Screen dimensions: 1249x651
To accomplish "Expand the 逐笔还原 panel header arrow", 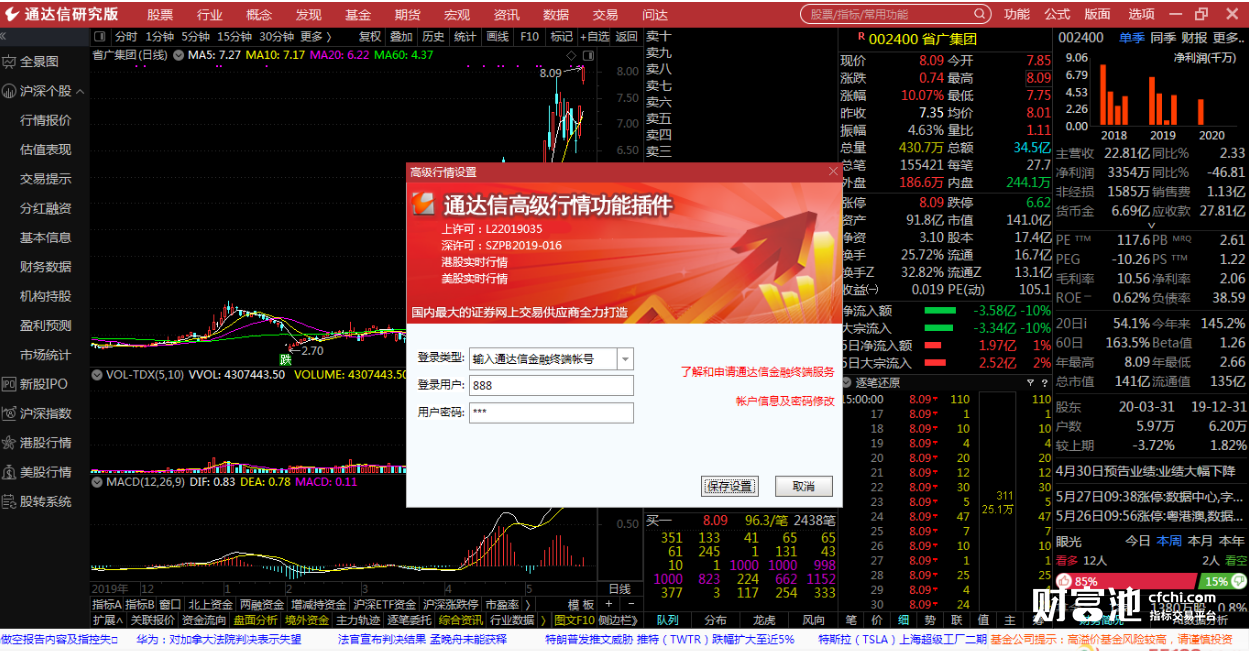I will (847, 383).
